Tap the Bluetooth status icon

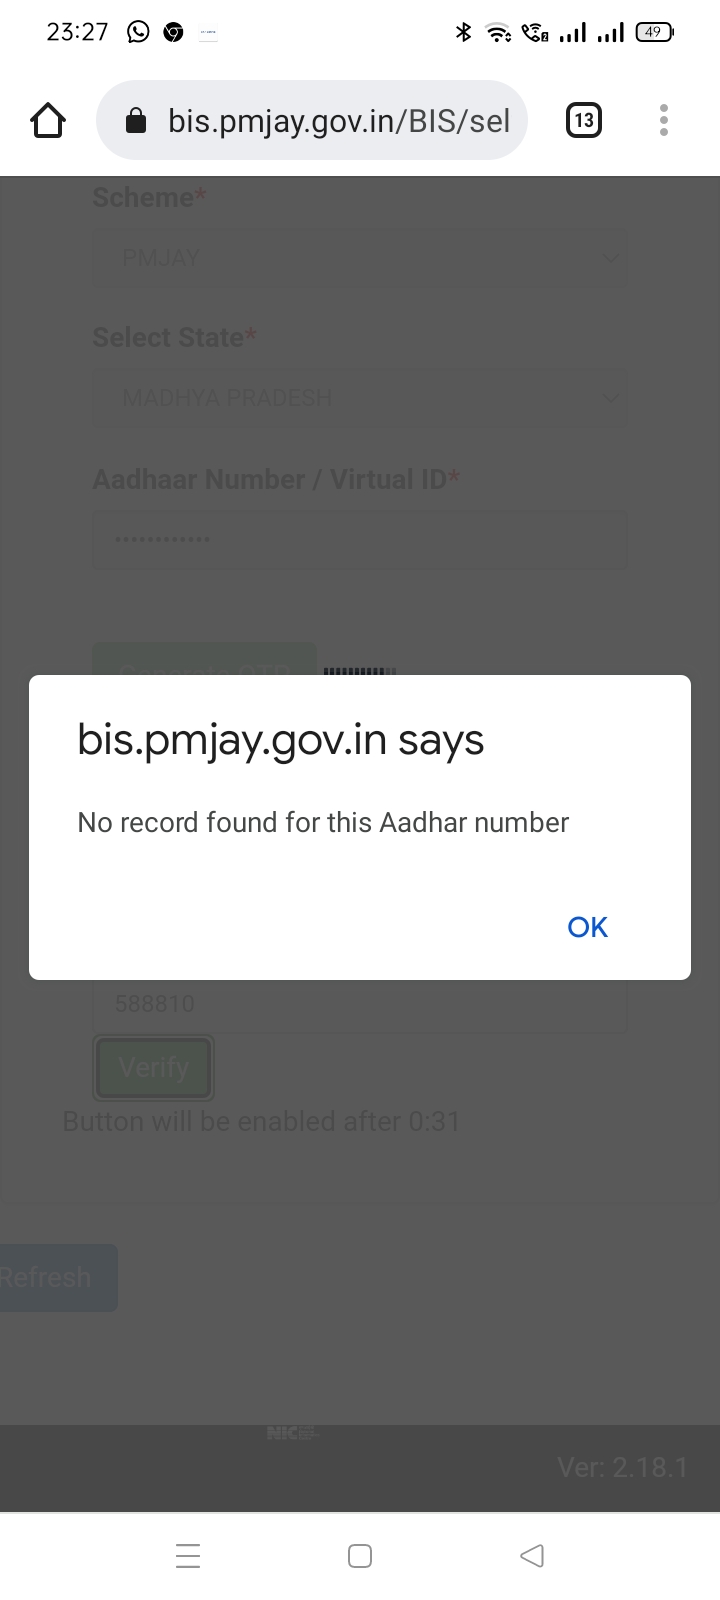pos(463,32)
